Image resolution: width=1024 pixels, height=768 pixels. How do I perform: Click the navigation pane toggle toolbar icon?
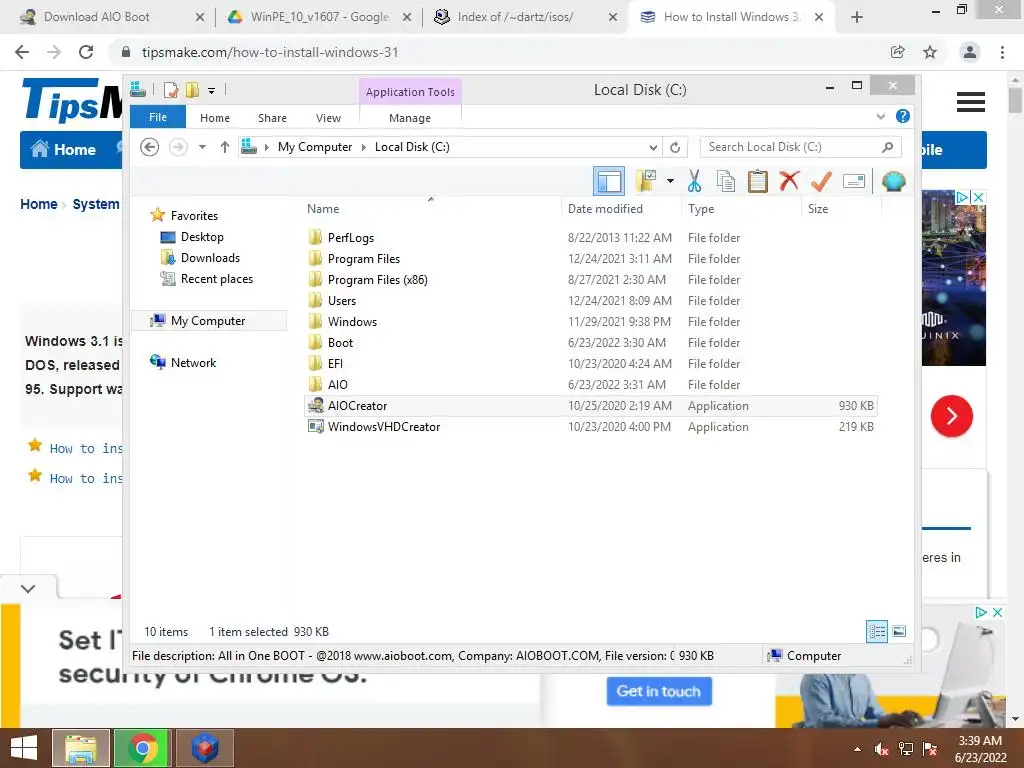609,181
